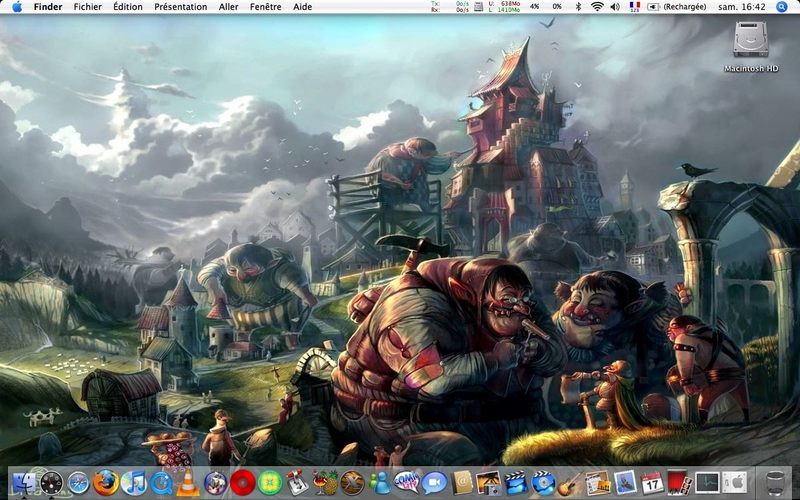Open Photo Booth from dock
The height and width of the screenshot is (500, 800).
pos(679,483)
